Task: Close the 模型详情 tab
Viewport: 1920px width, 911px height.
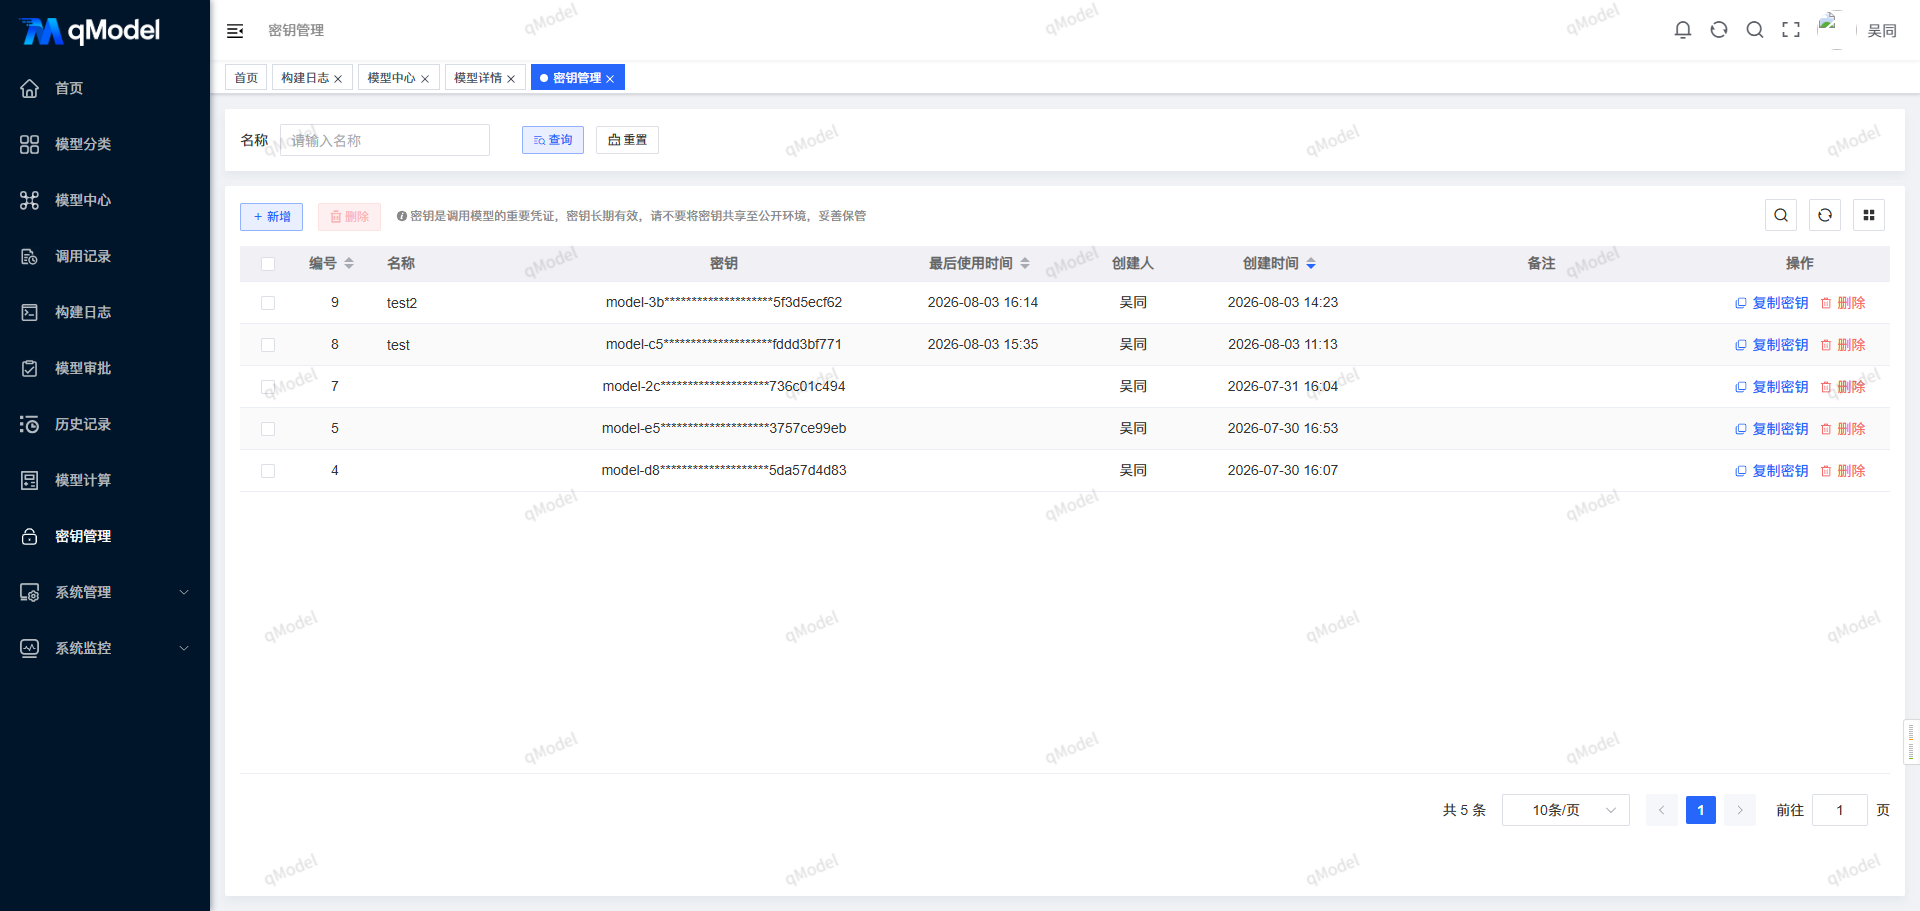Action: point(511,79)
